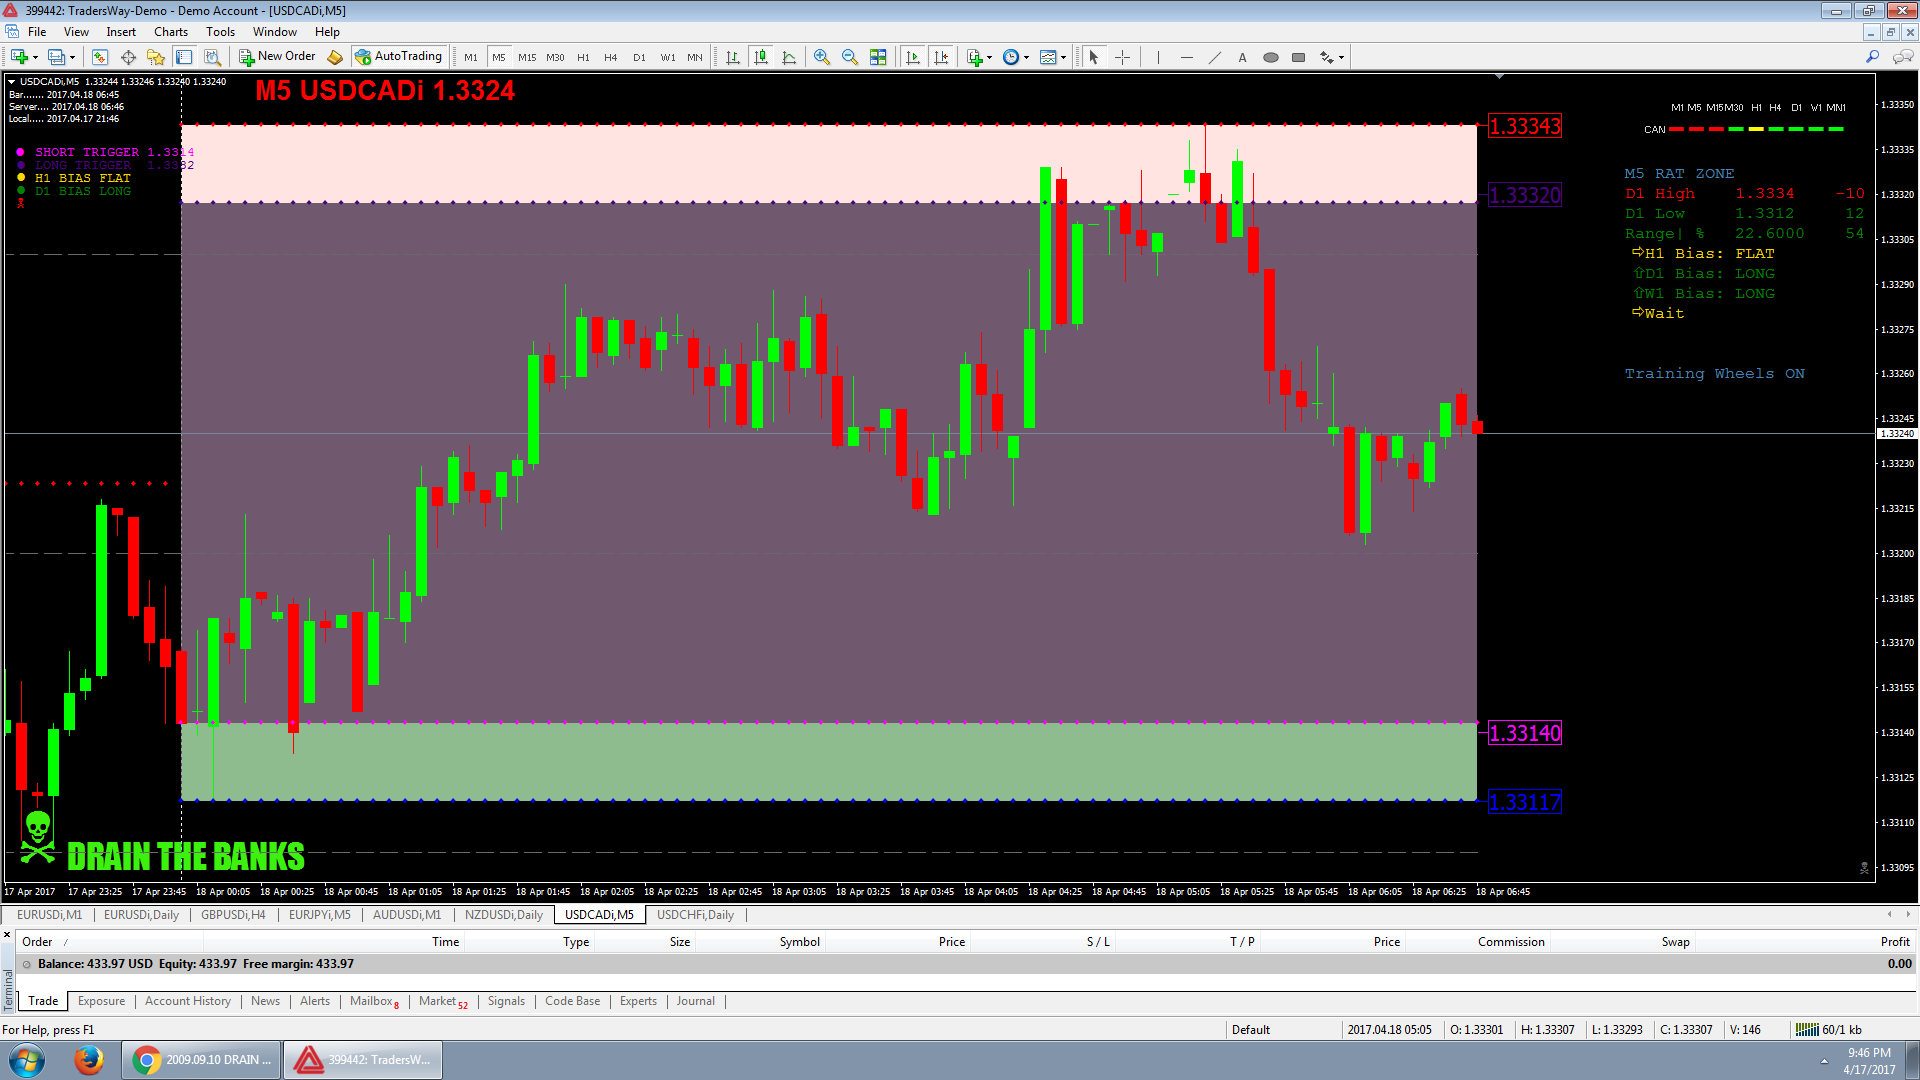
Task: Switch to the H1 timeframe button
Action: (x=583, y=57)
